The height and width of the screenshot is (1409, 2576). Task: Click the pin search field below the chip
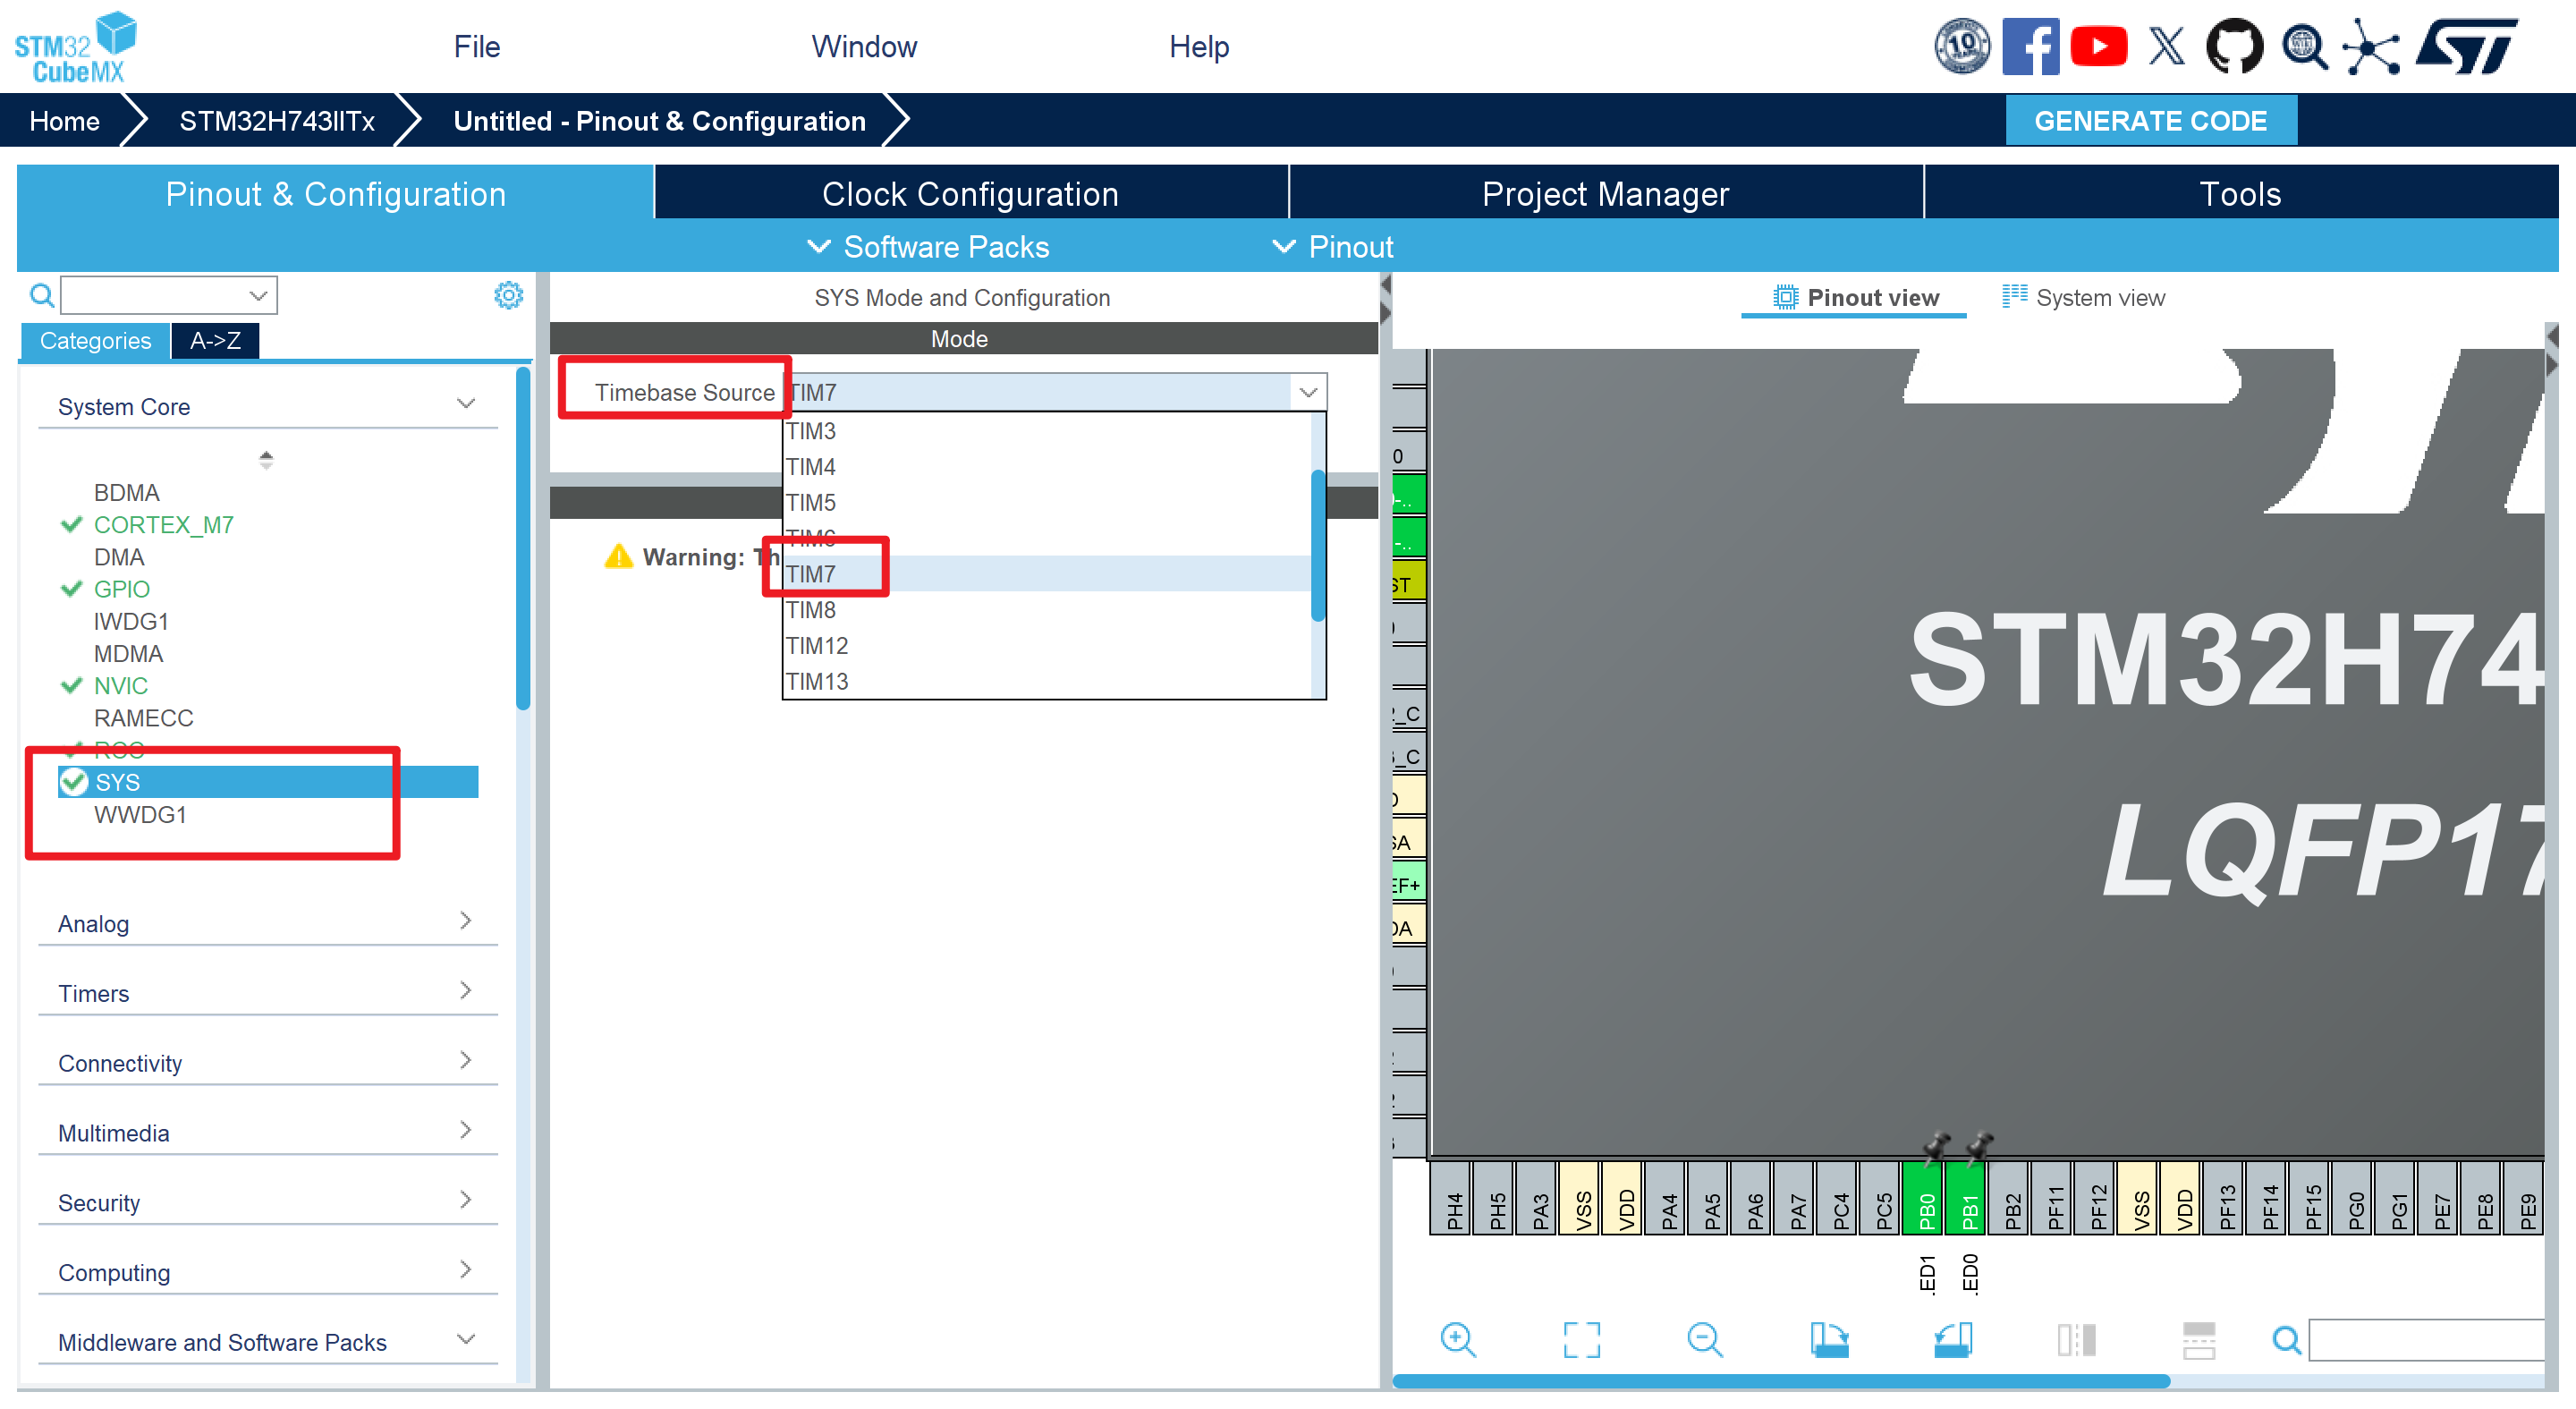(x=2427, y=1340)
